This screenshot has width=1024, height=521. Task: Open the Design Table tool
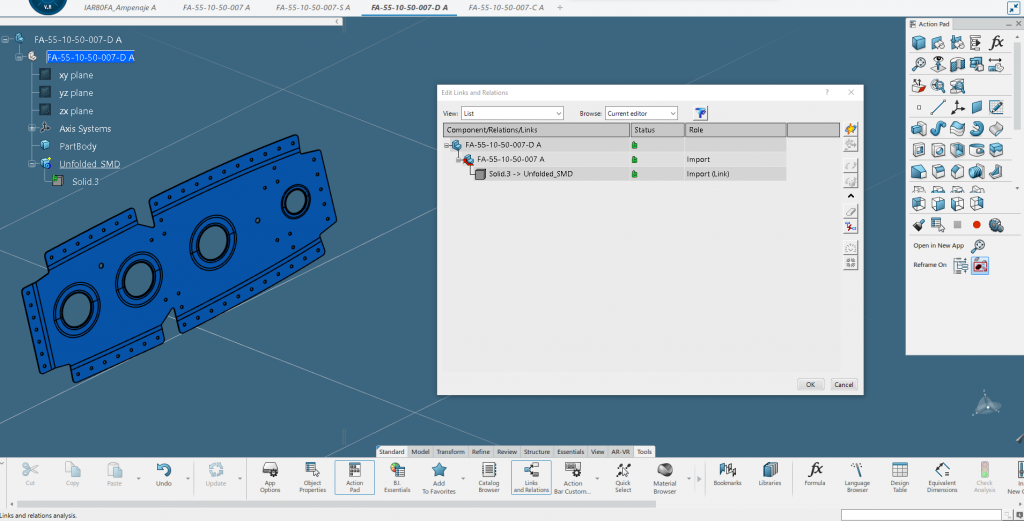click(899, 477)
